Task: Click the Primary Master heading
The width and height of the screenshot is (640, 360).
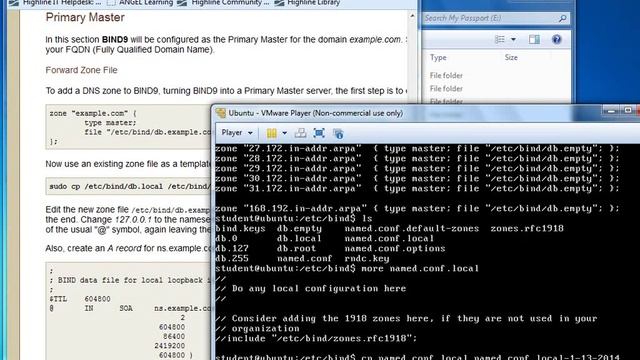Action: [85, 18]
